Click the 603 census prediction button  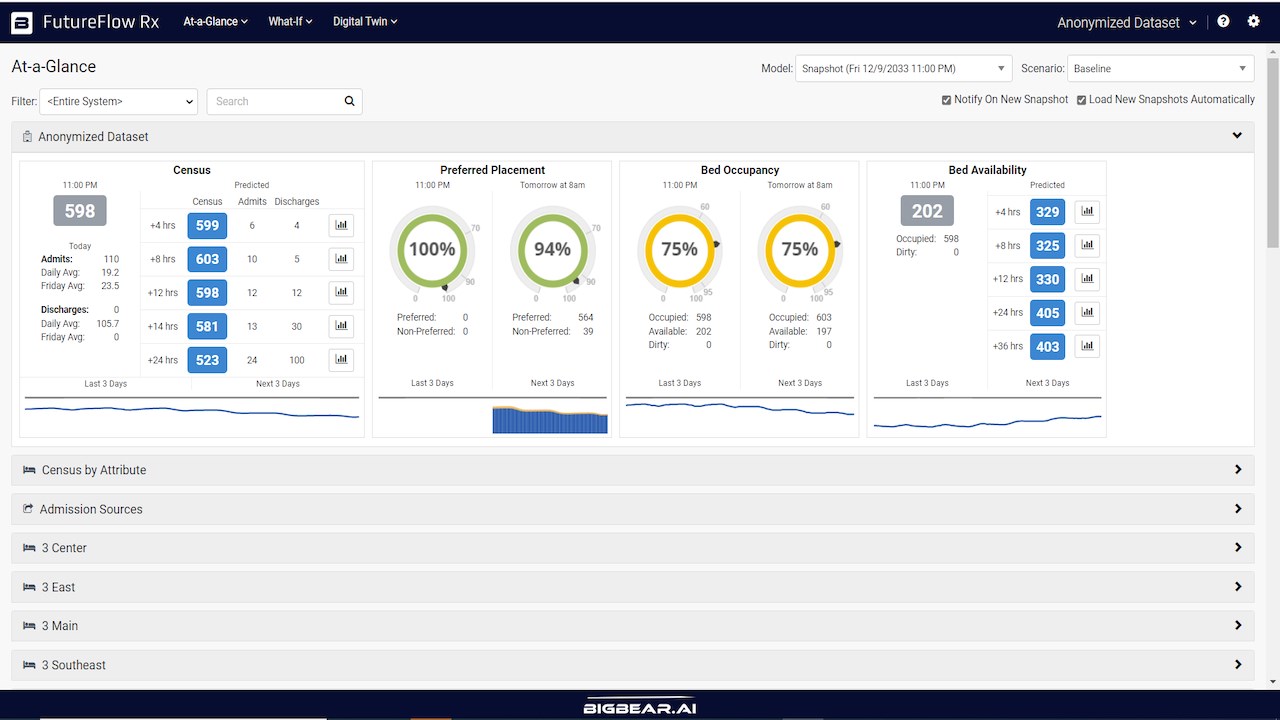pyautogui.click(x=207, y=259)
